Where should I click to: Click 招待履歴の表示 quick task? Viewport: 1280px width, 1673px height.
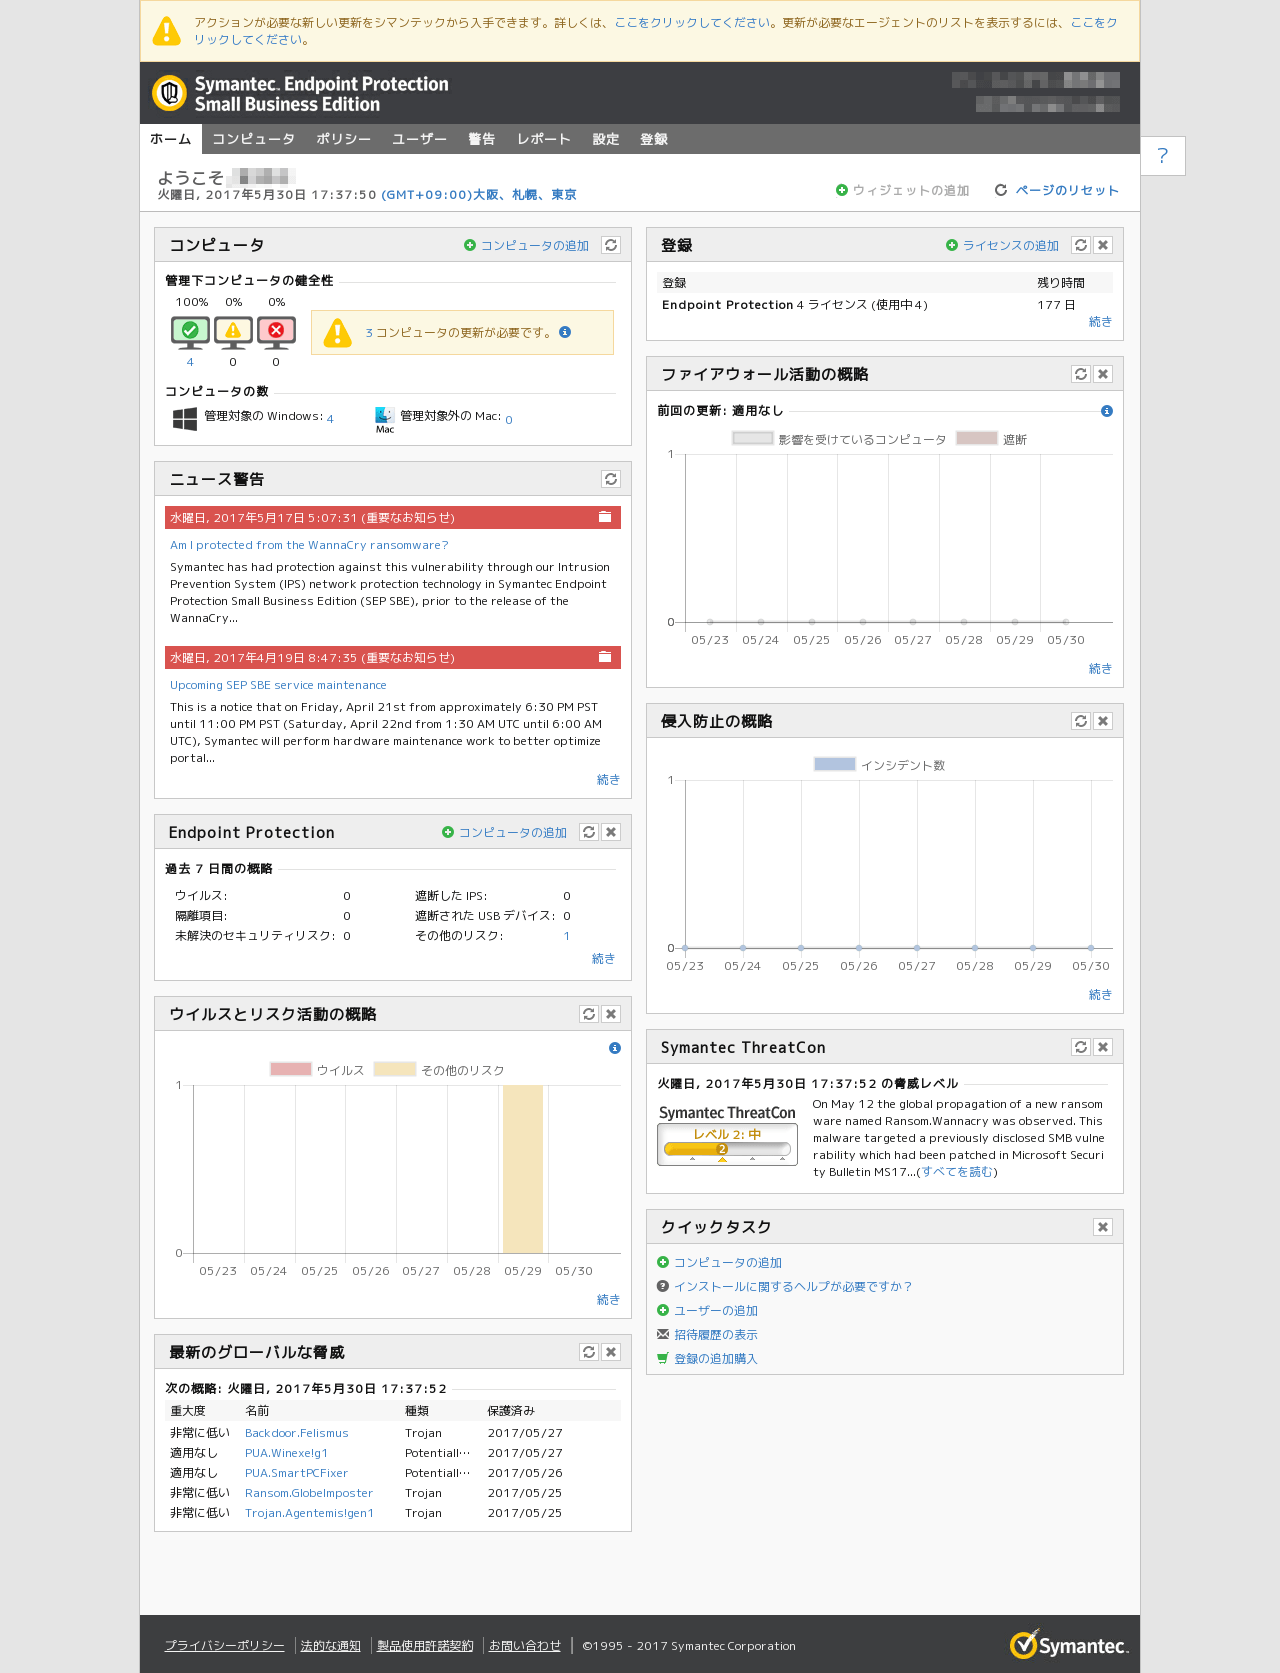pos(716,1335)
